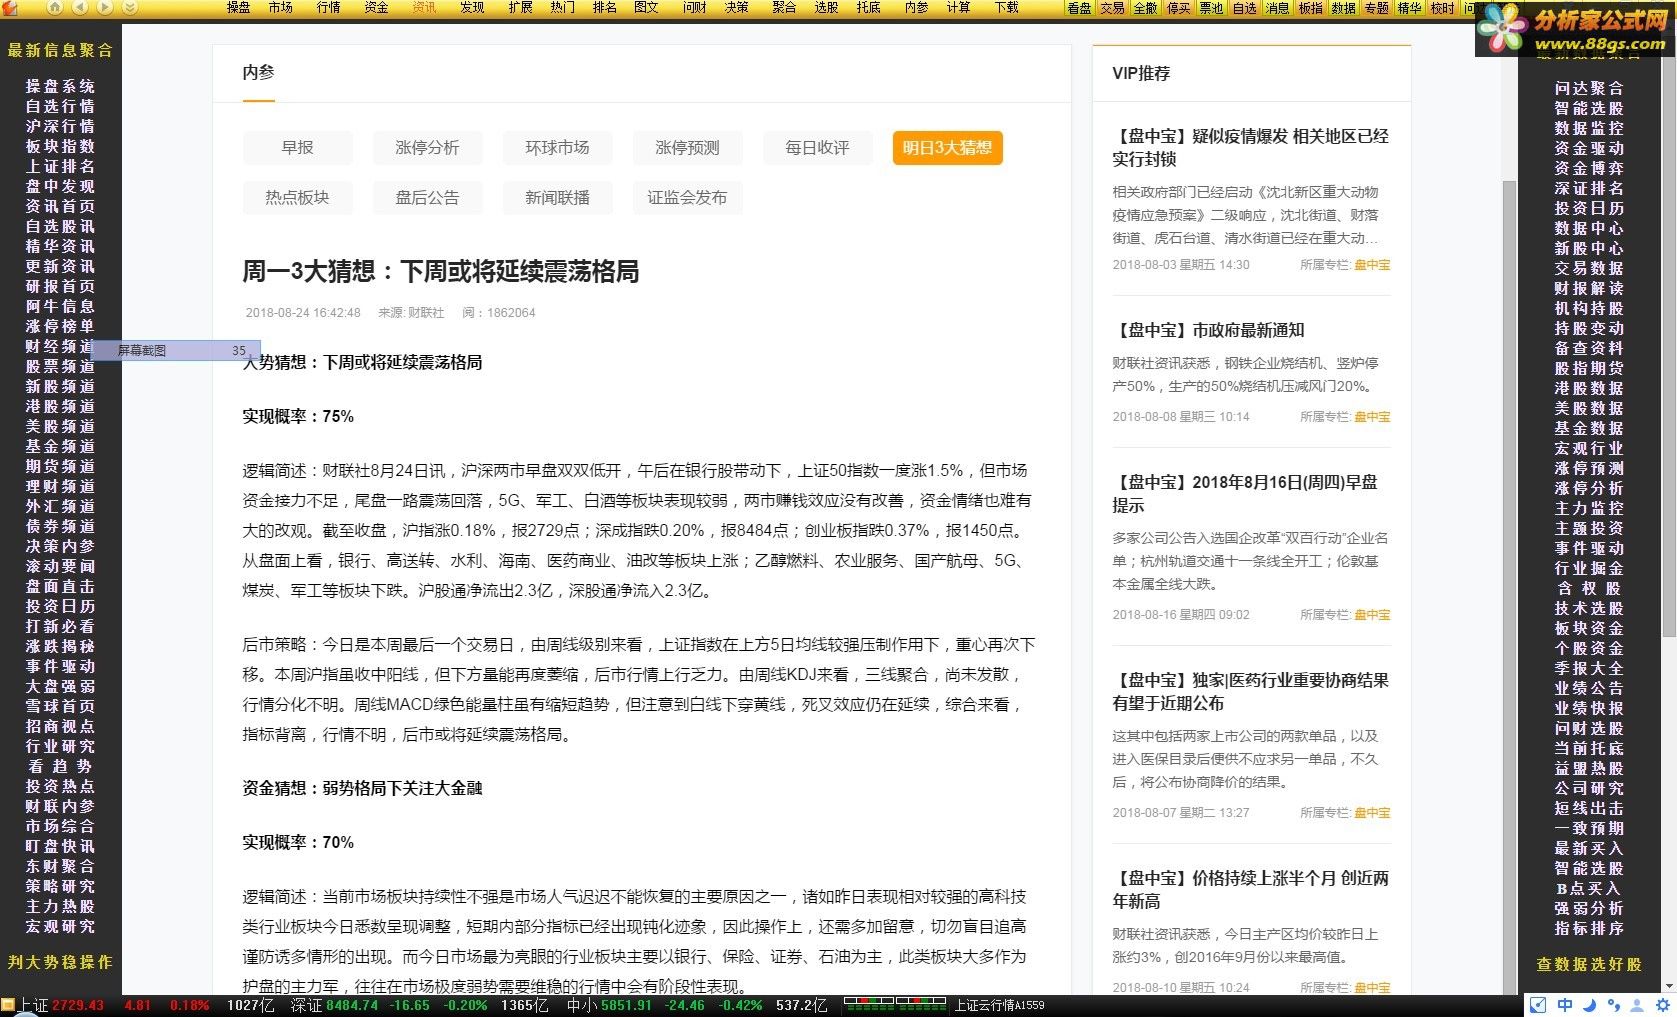This screenshot has height=1017, width=1677.
Task: Open 雪球首页 in left sidebar
Action: pyautogui.click(x=60, y=707)
